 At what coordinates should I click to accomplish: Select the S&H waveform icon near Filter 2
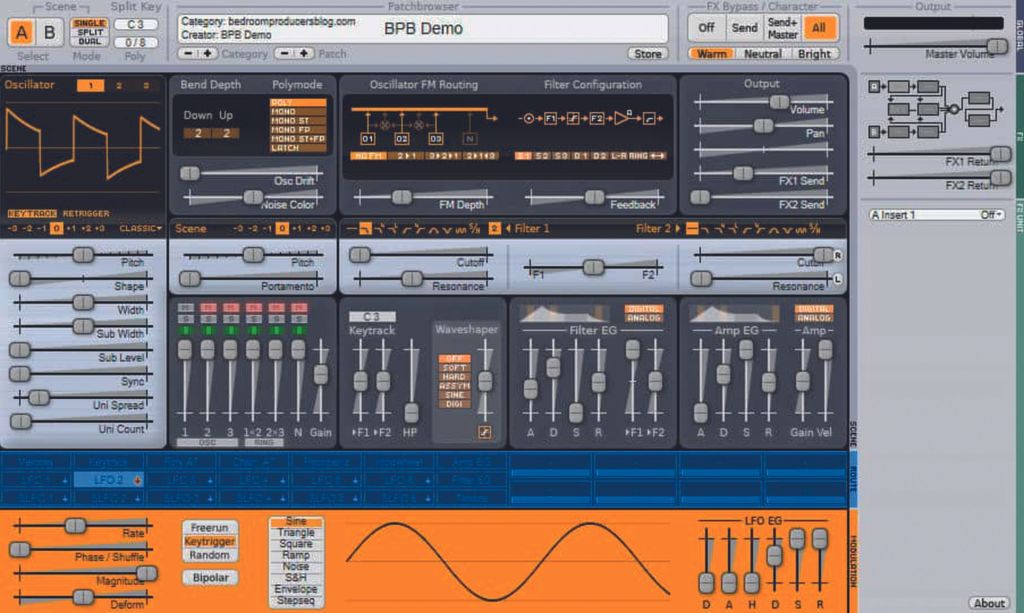tap(816, 229)
